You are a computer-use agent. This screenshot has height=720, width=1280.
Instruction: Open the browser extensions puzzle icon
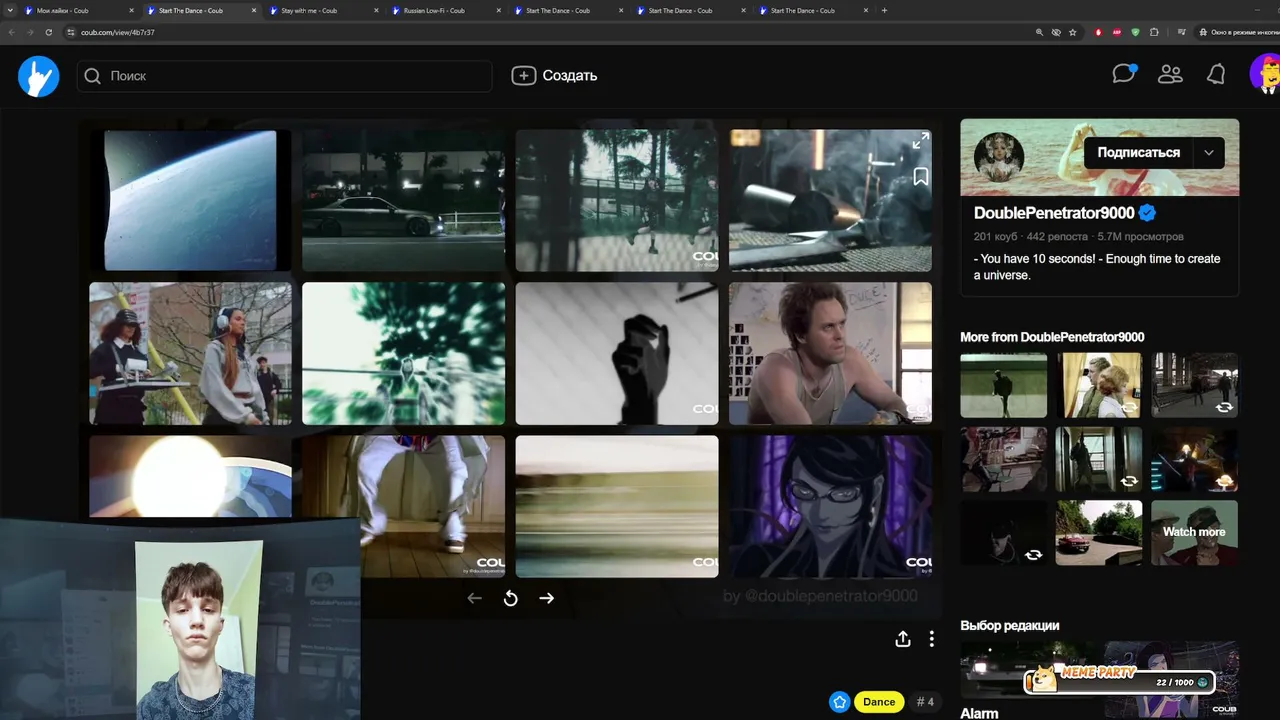click(1154, 32)
